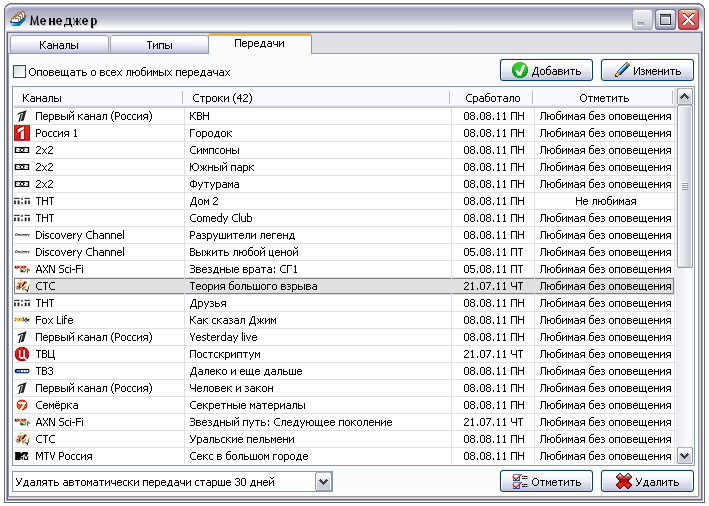The height and width of the screenshot is (506, 709).
Task: Enable Оповещать о всех любимых передачах checkbox
Action: coord(19,72)
